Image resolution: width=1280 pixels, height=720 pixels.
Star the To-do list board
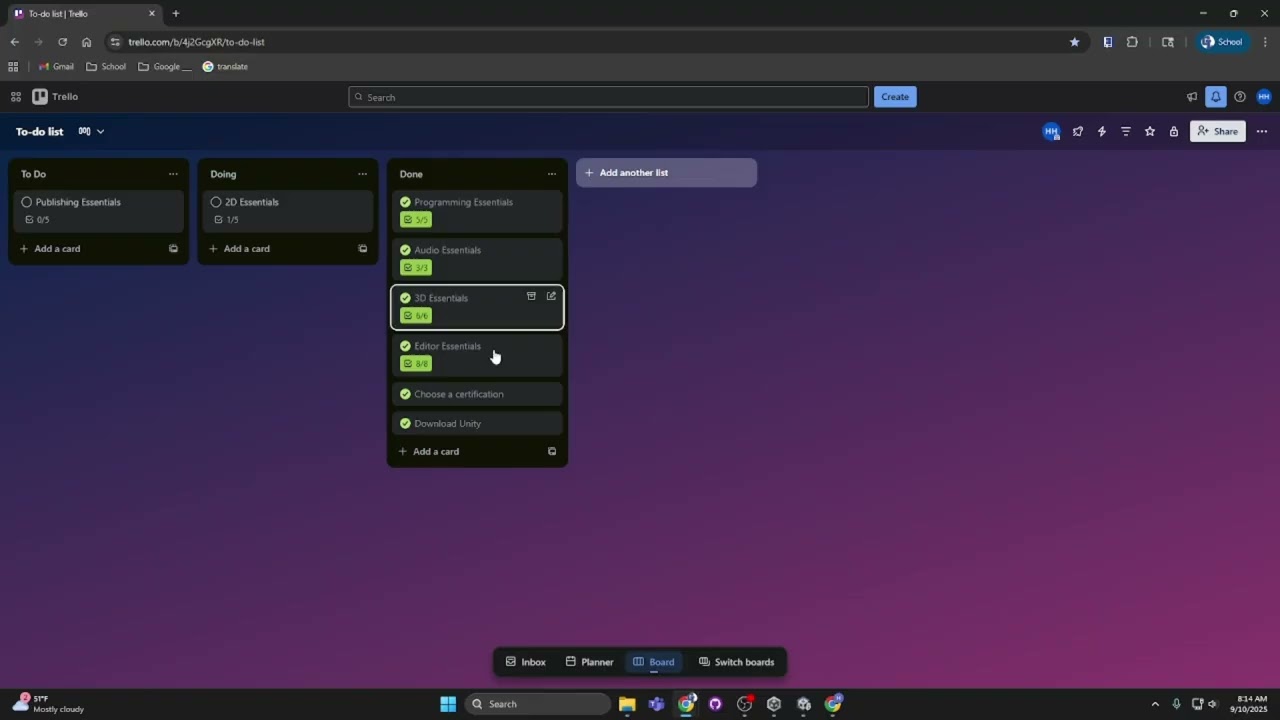pyautogui.click(x=1150, y=131)
